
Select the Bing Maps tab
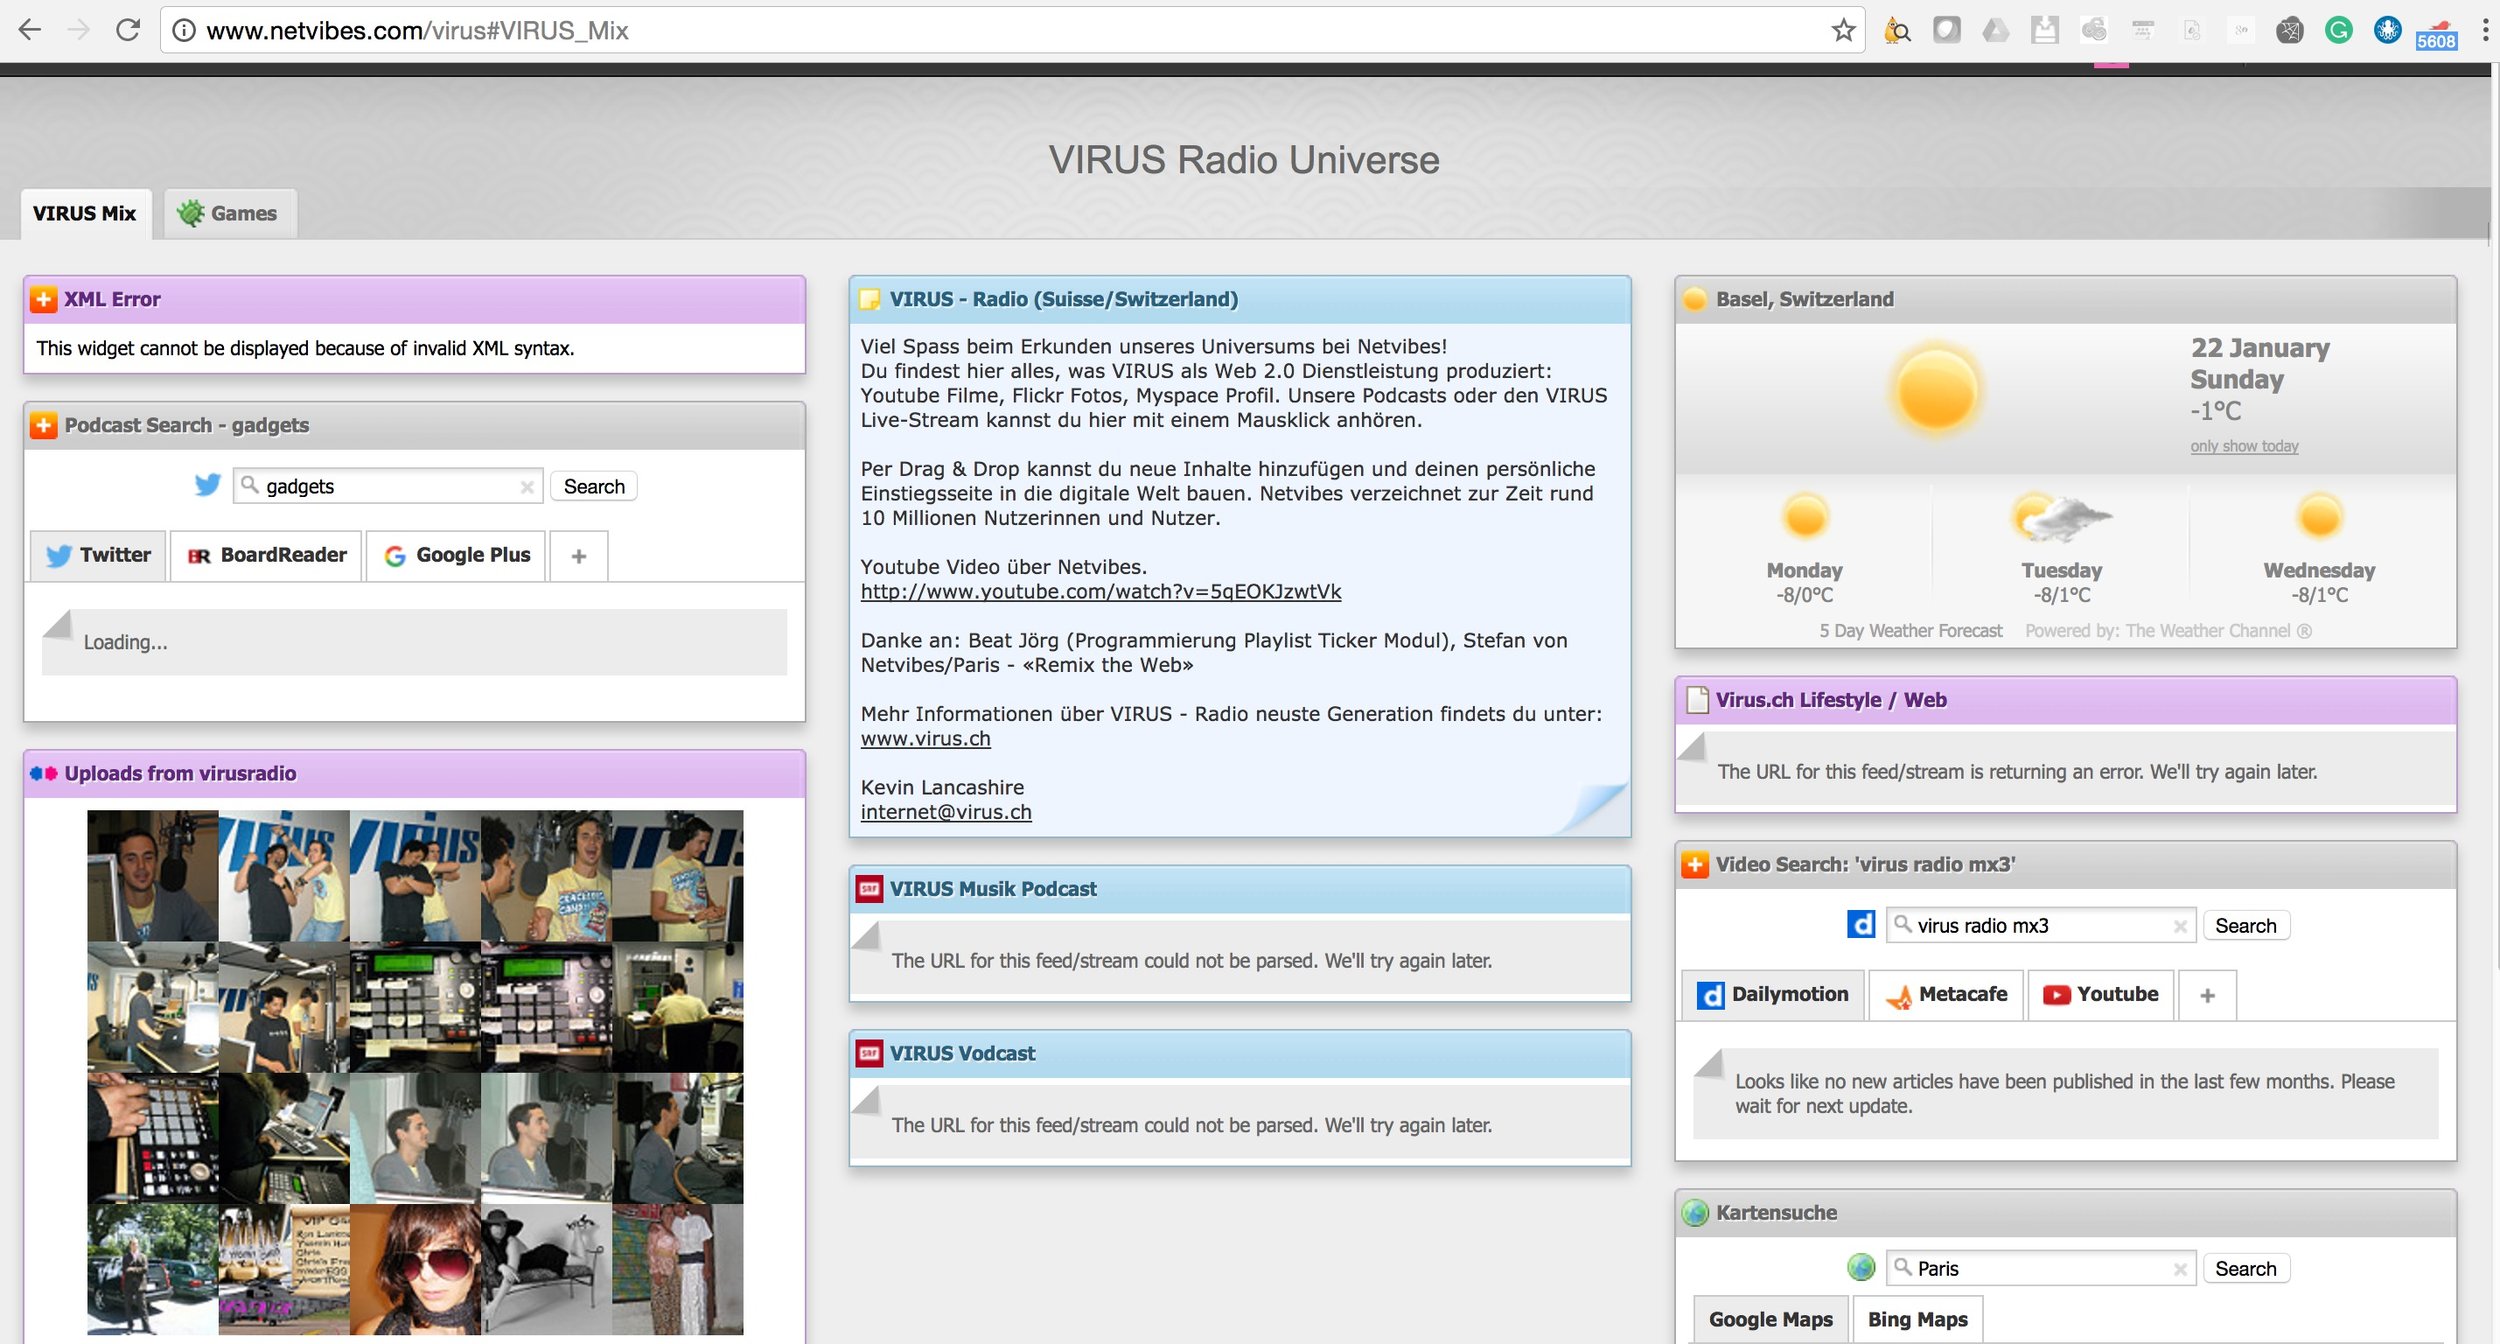(x=1917, y=1320)
